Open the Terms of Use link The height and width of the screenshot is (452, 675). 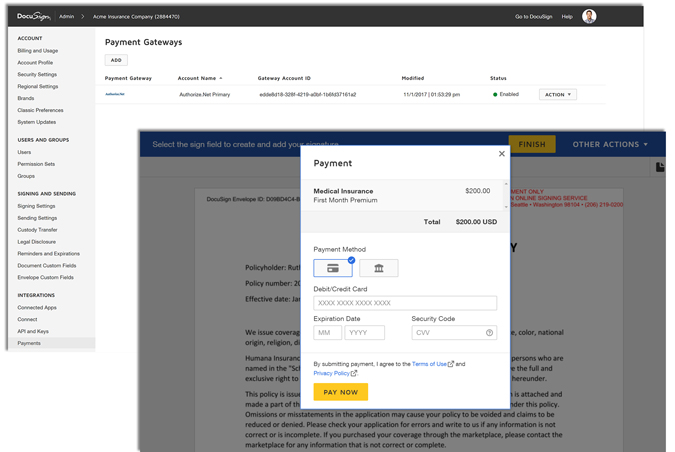pos(429,364)
